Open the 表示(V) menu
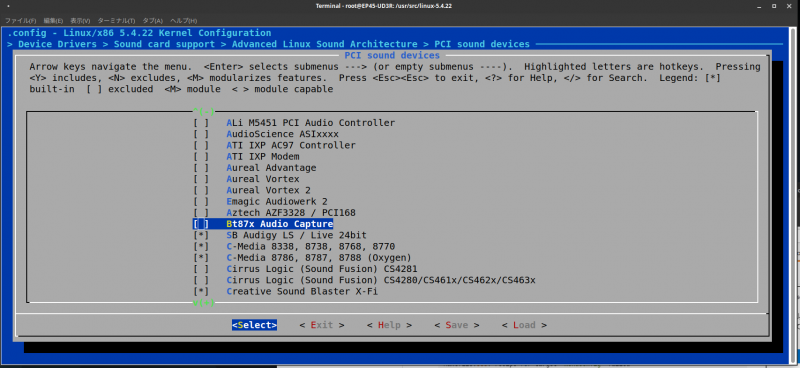The height and width of the screenshot is (368, 800). tap(80, 21)
